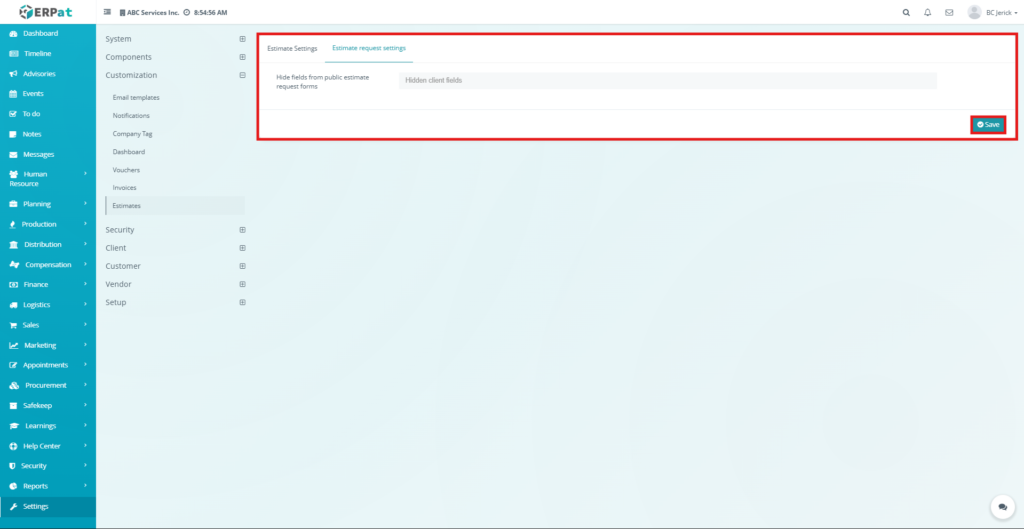This screenshot has width=1024, height=529.
Task: Click the Distribution building icon
Action: (14, 245)
